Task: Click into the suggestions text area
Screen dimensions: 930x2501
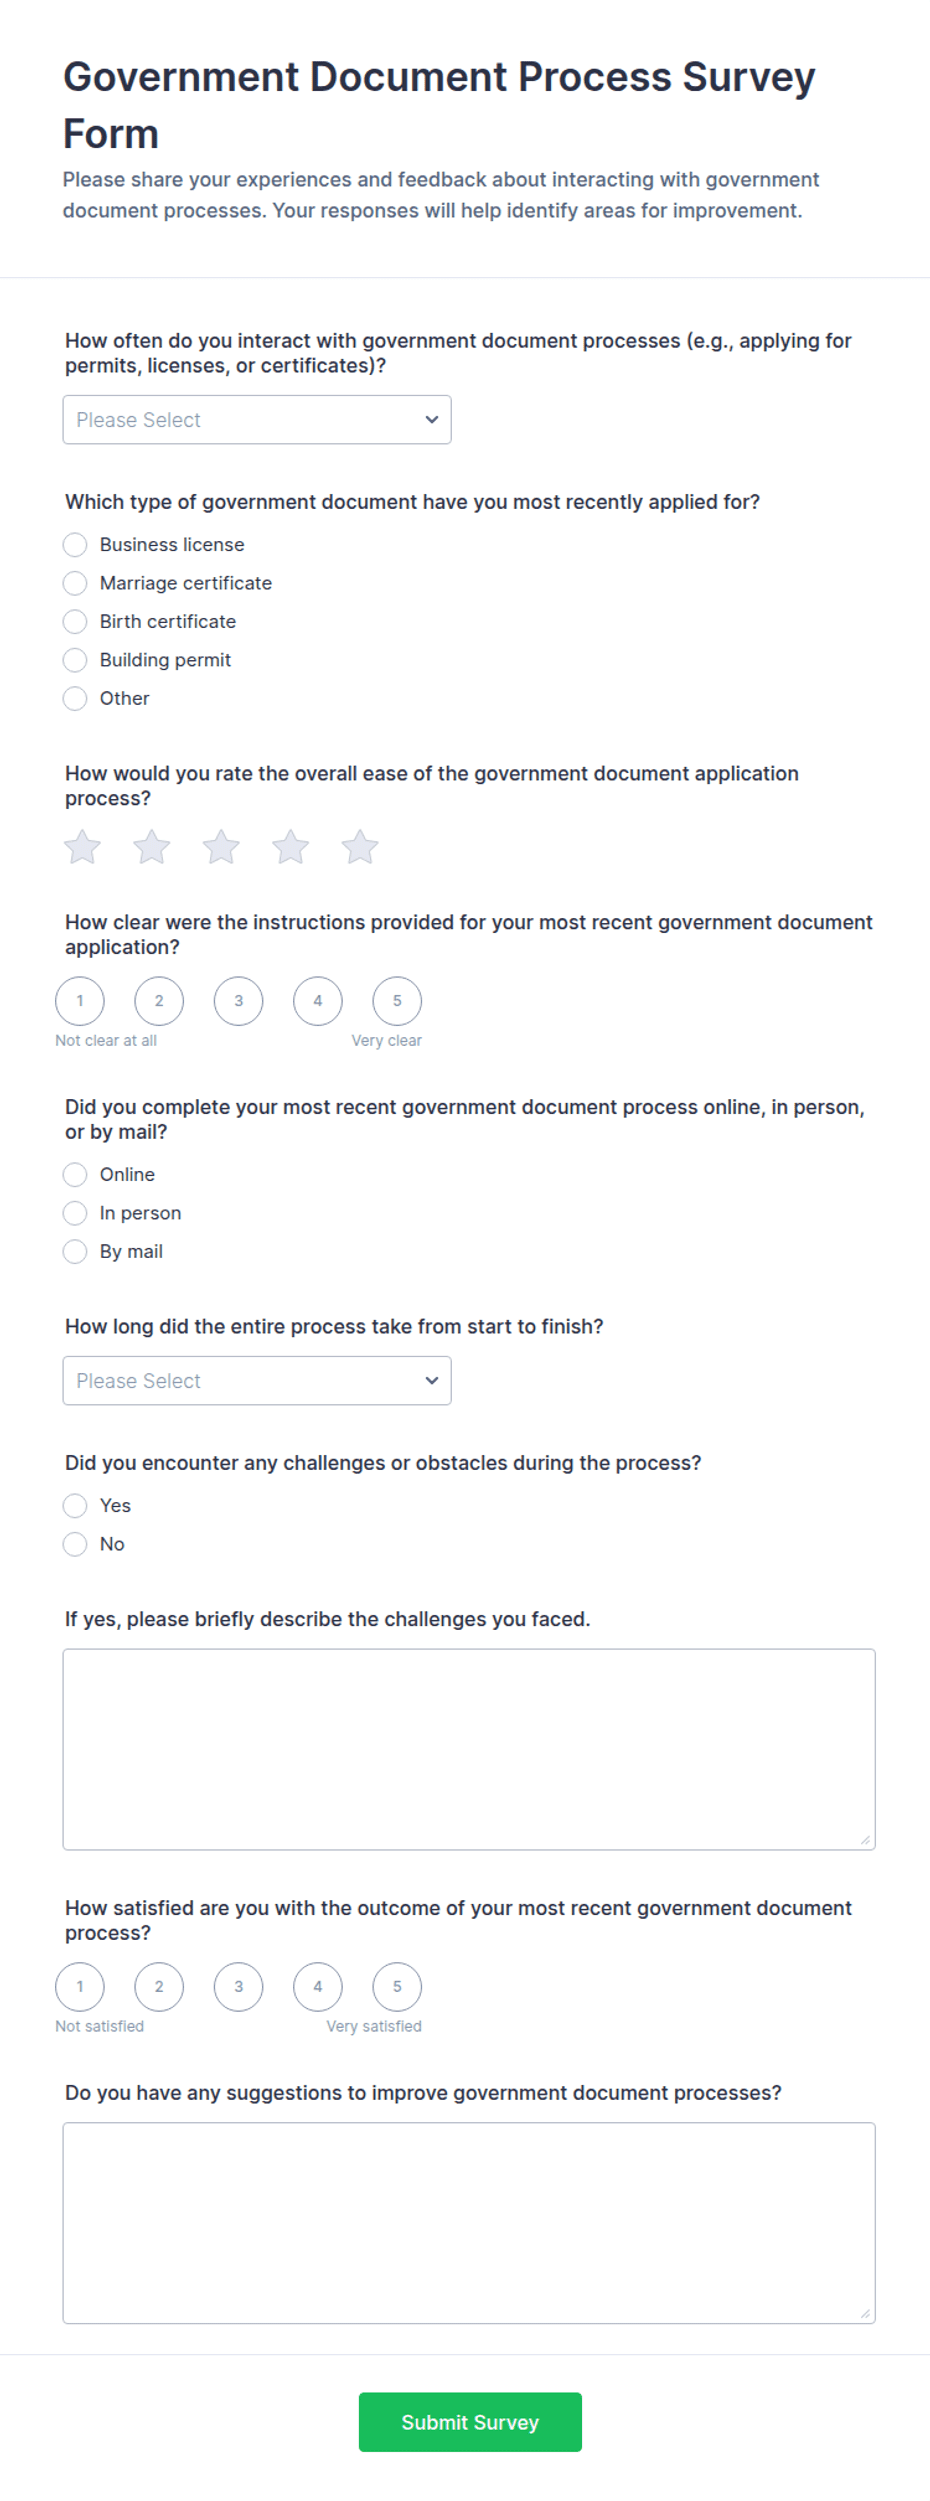Action: click(x=469, y=2222)
